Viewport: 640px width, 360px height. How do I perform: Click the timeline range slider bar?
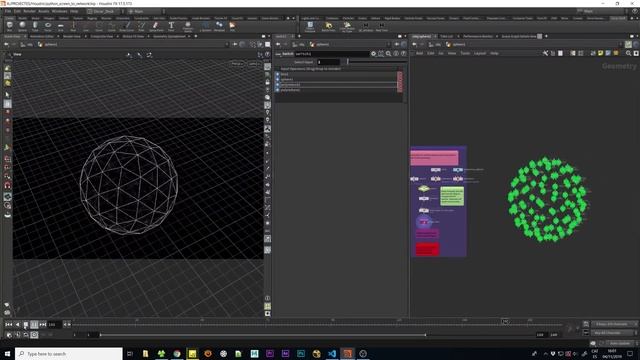click(263, 335)
